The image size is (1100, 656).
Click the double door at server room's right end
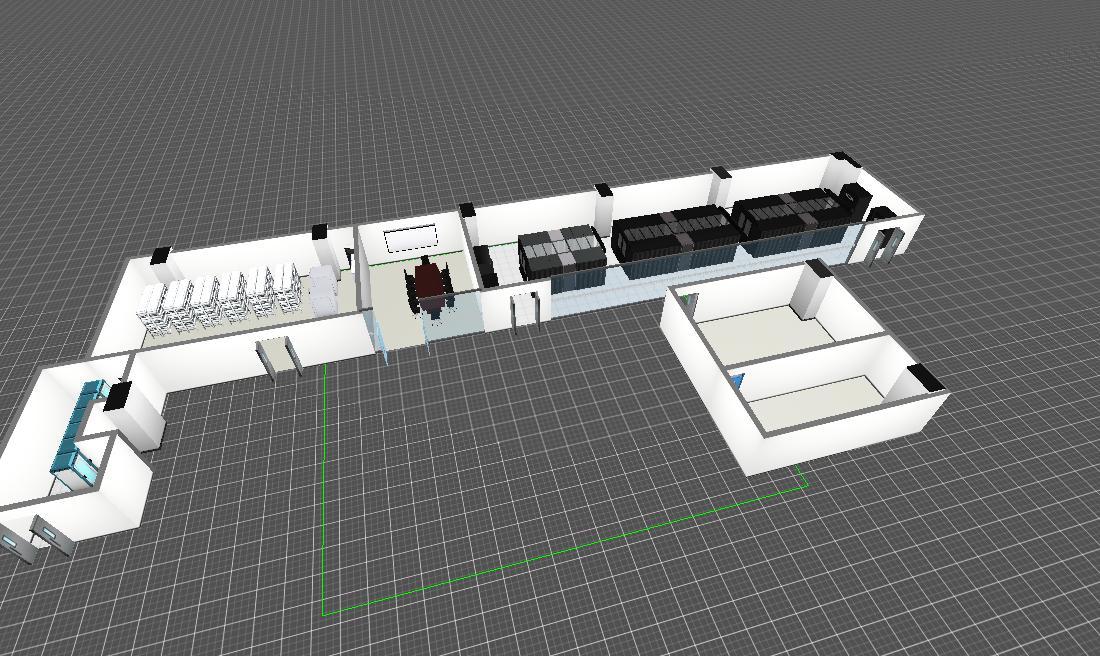pyautogui.click(x=886, y=244)
